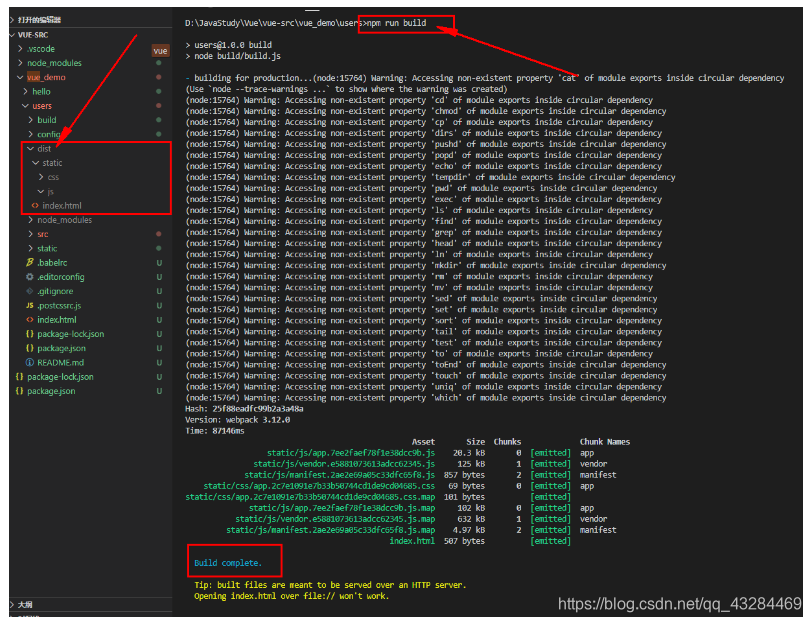Expand node_modules folder under VUE-SRC
Viewport: 812px width, 623px height.
click(x=20, y=63)
